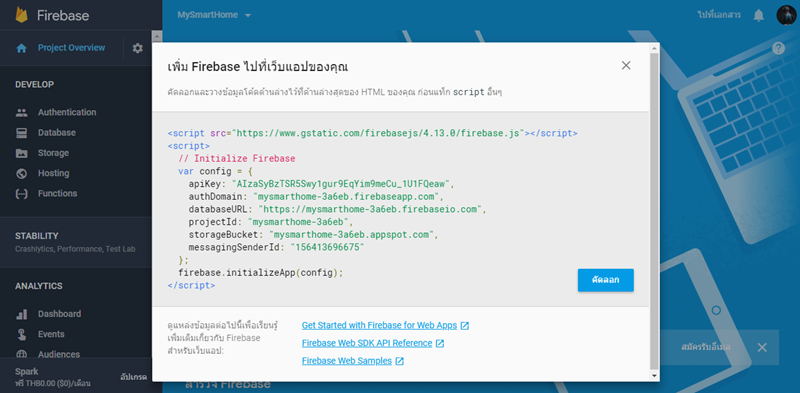800x393 pixels.
Task: Click the blue คัดลอก copy button
Action: point(606,280)
